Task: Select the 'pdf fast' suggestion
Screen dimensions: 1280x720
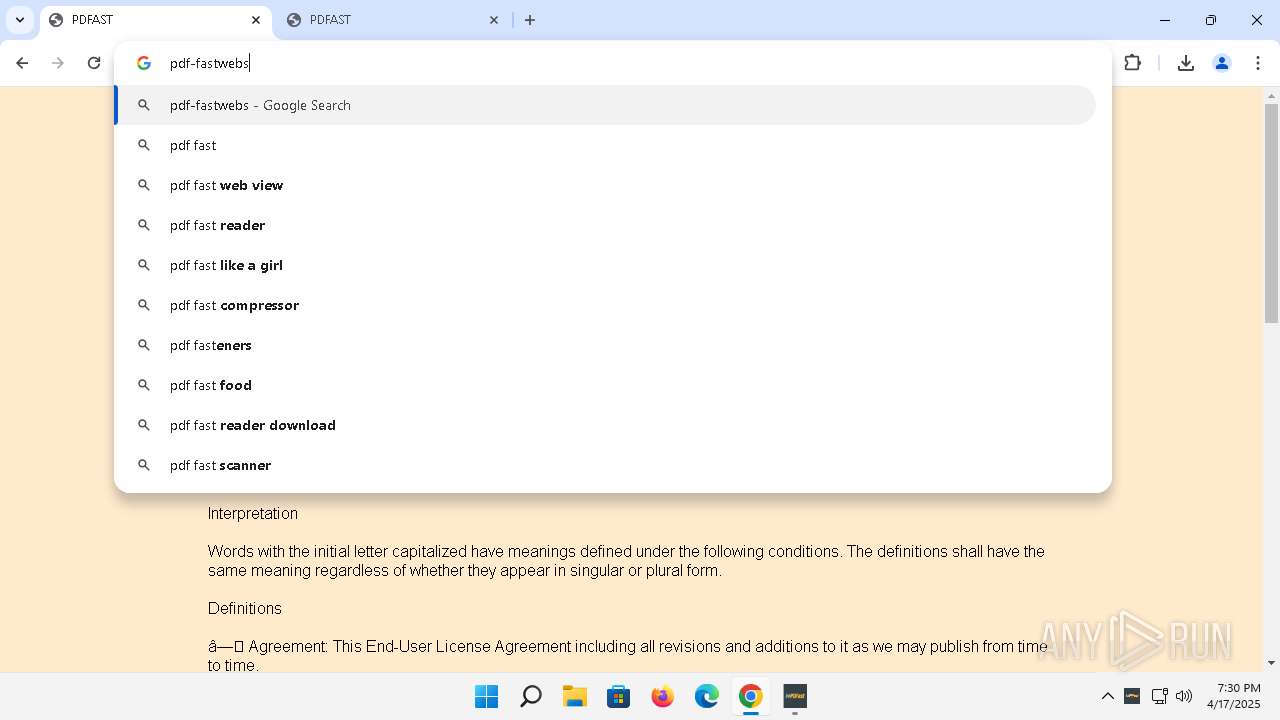Action: point(605,145)
